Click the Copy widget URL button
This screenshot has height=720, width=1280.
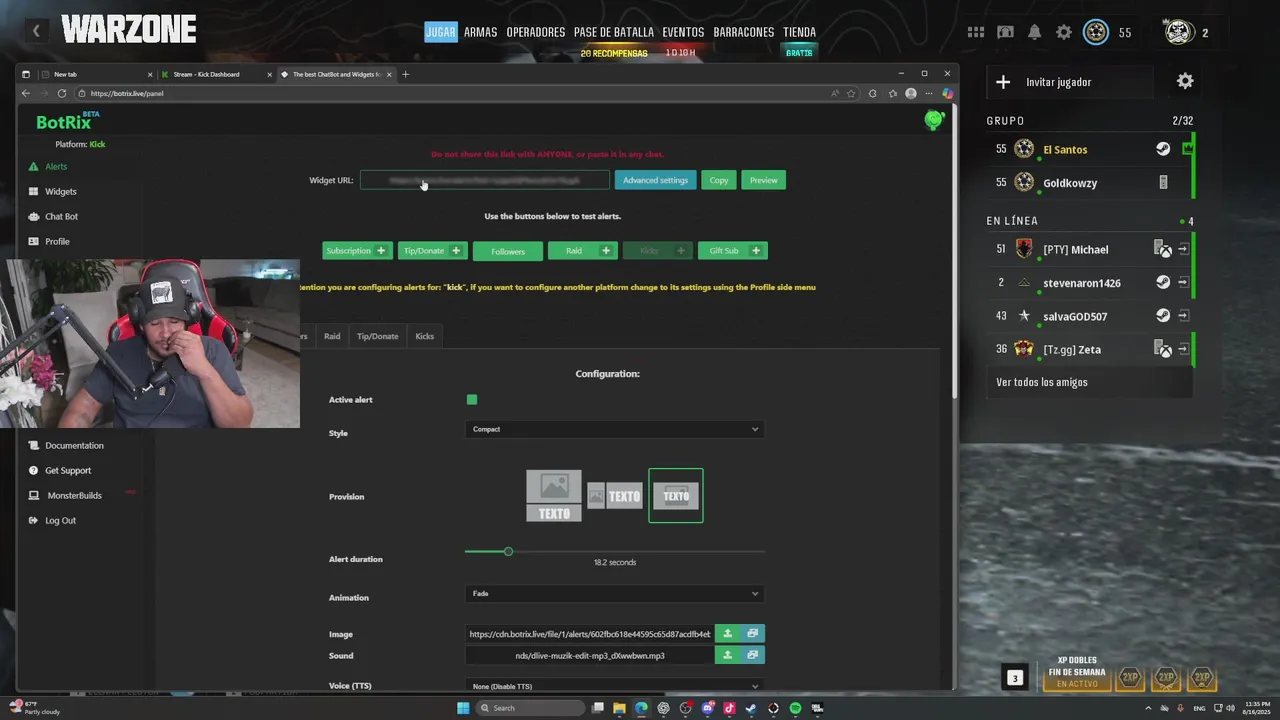click(719, 180)
